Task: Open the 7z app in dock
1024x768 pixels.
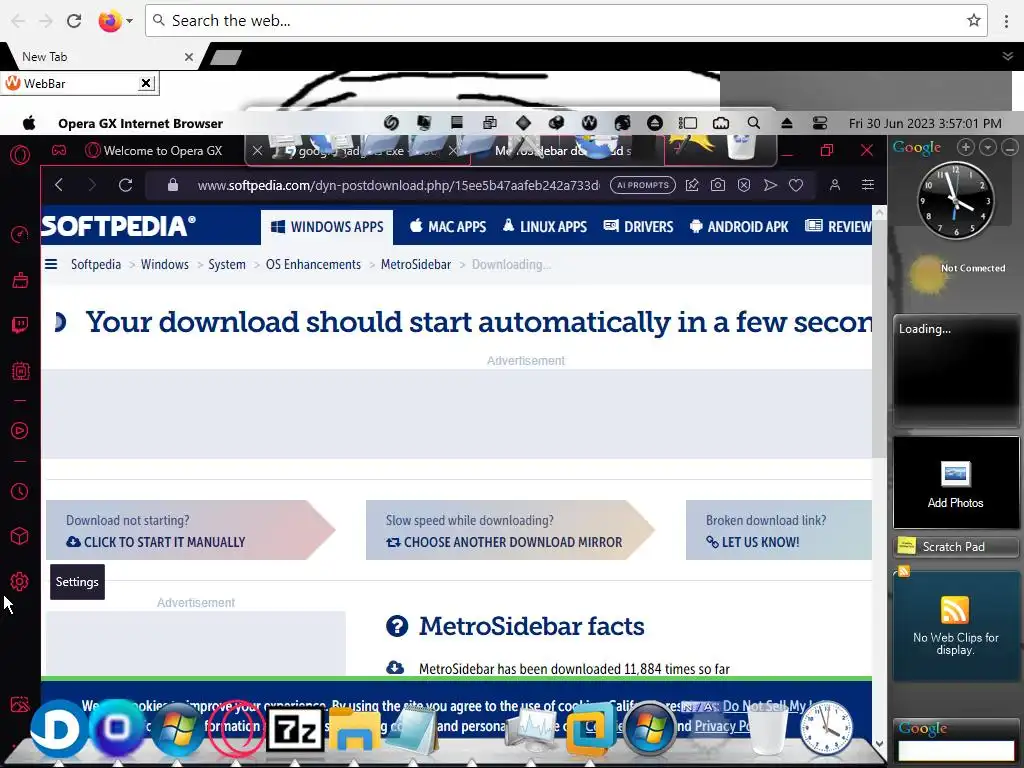Action: pos(296,731)
